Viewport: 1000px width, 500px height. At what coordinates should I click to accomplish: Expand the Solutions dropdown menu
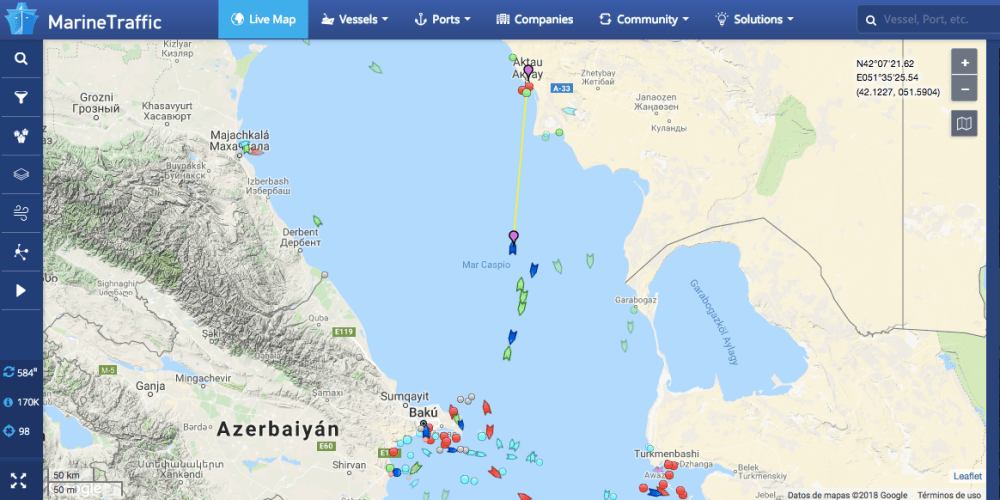[x=754, y=19]
